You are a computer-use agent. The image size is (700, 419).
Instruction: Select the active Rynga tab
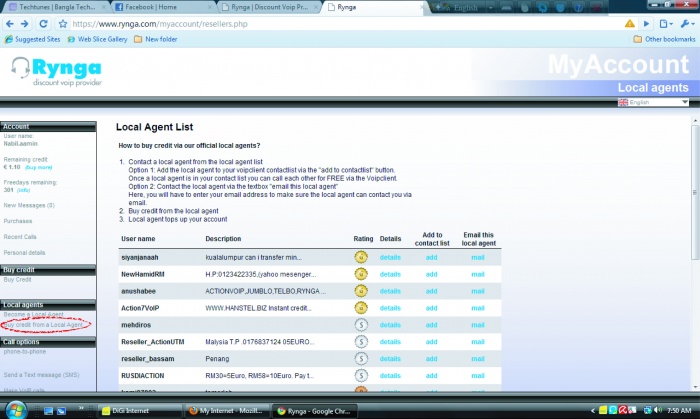tap(373, 7)
